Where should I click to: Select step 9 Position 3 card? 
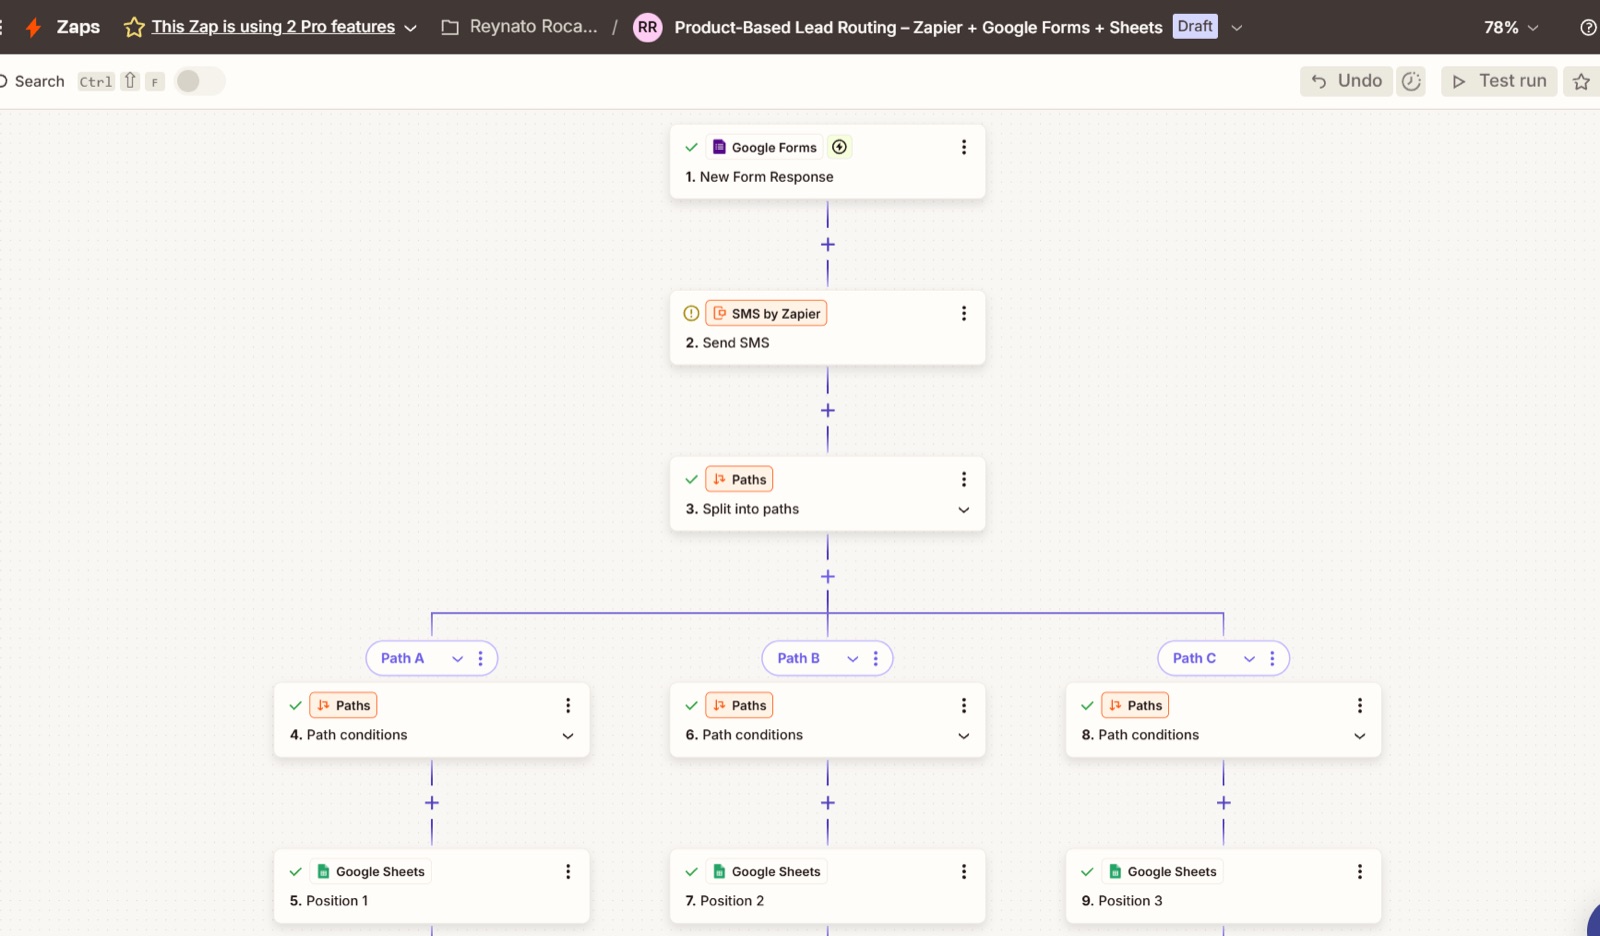(1224, 886)
